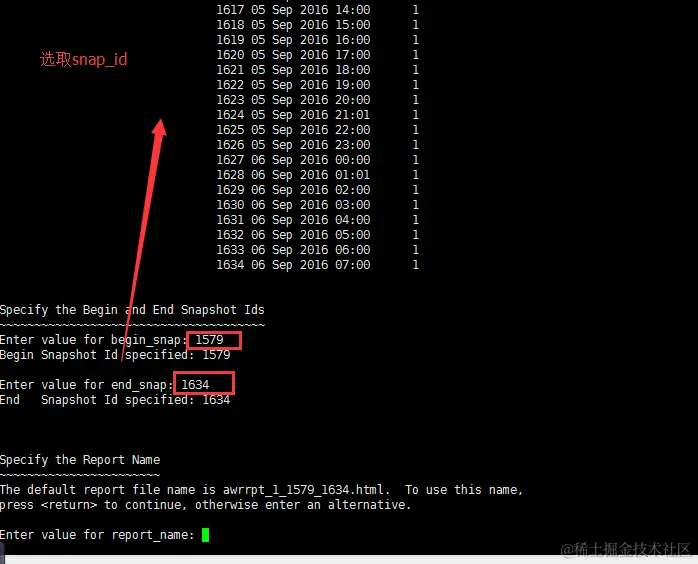Click snapshot row 1633 06 Sep 2016 06:00
This screenshot has height=564, width=698.
pos(317,250)
